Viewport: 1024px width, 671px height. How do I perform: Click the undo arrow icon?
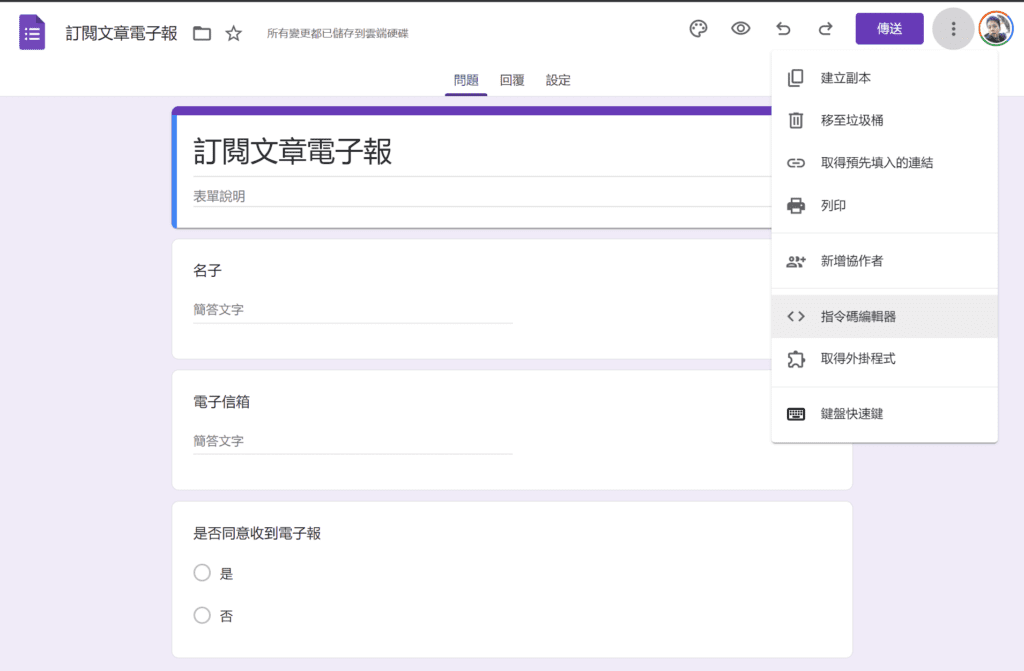pos(783,29)
